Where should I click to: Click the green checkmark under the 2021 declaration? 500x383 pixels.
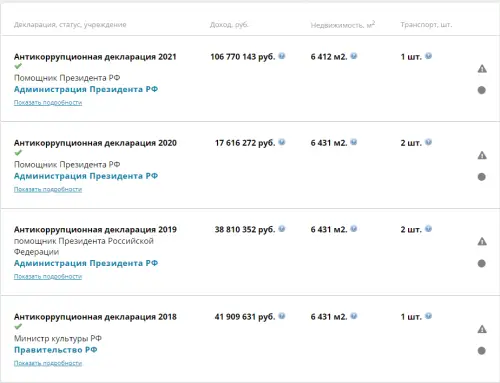click(x=18, y=66)
